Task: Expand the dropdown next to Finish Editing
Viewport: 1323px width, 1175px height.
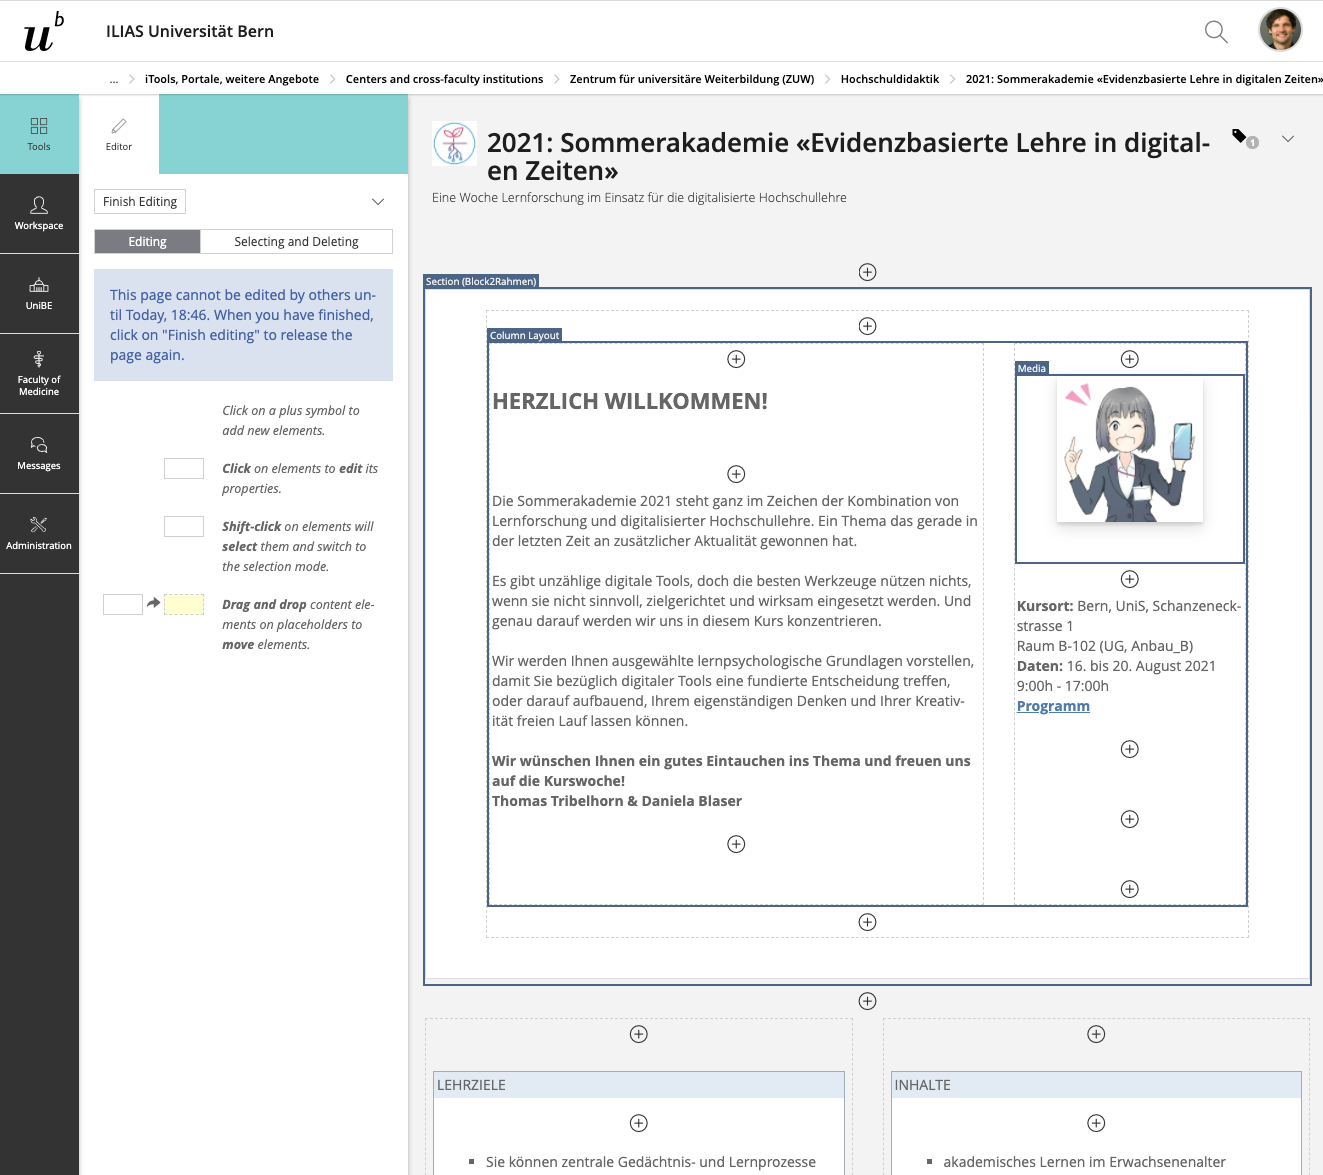Action: pyautogui.click(x=378, y=202)
